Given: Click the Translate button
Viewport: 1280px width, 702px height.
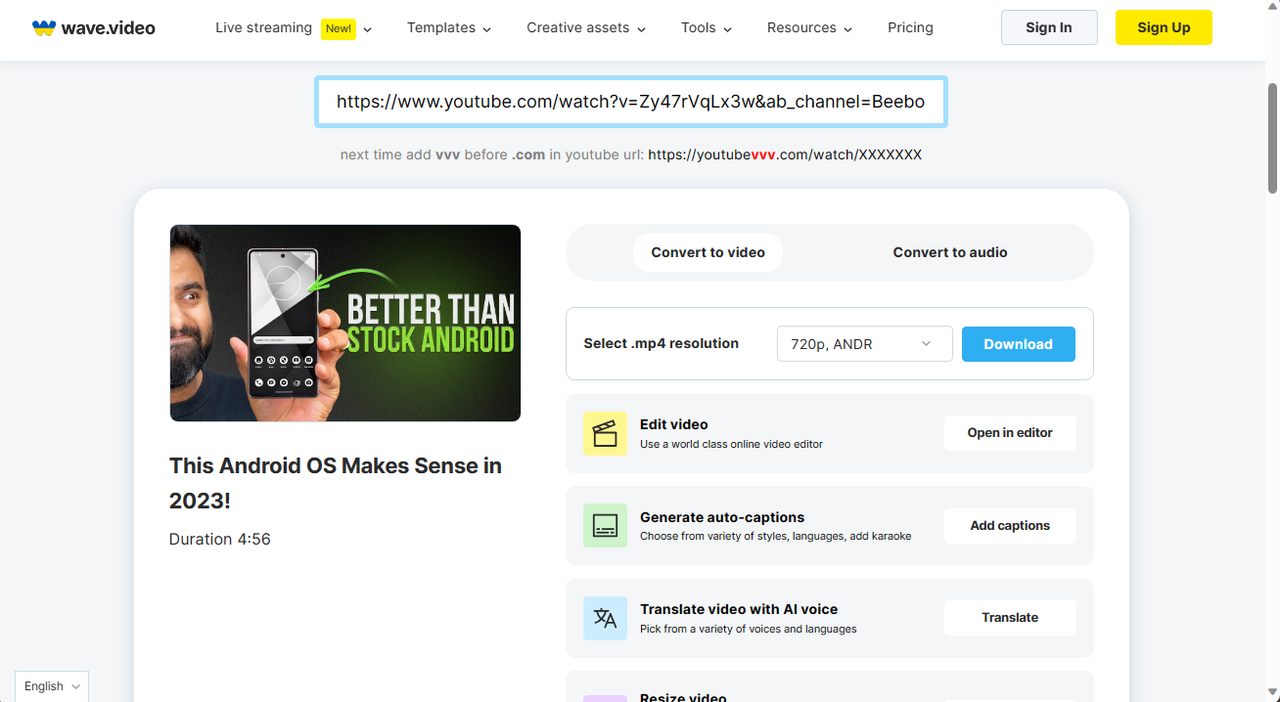Looking at the screenshot, I should (1010, 618).
